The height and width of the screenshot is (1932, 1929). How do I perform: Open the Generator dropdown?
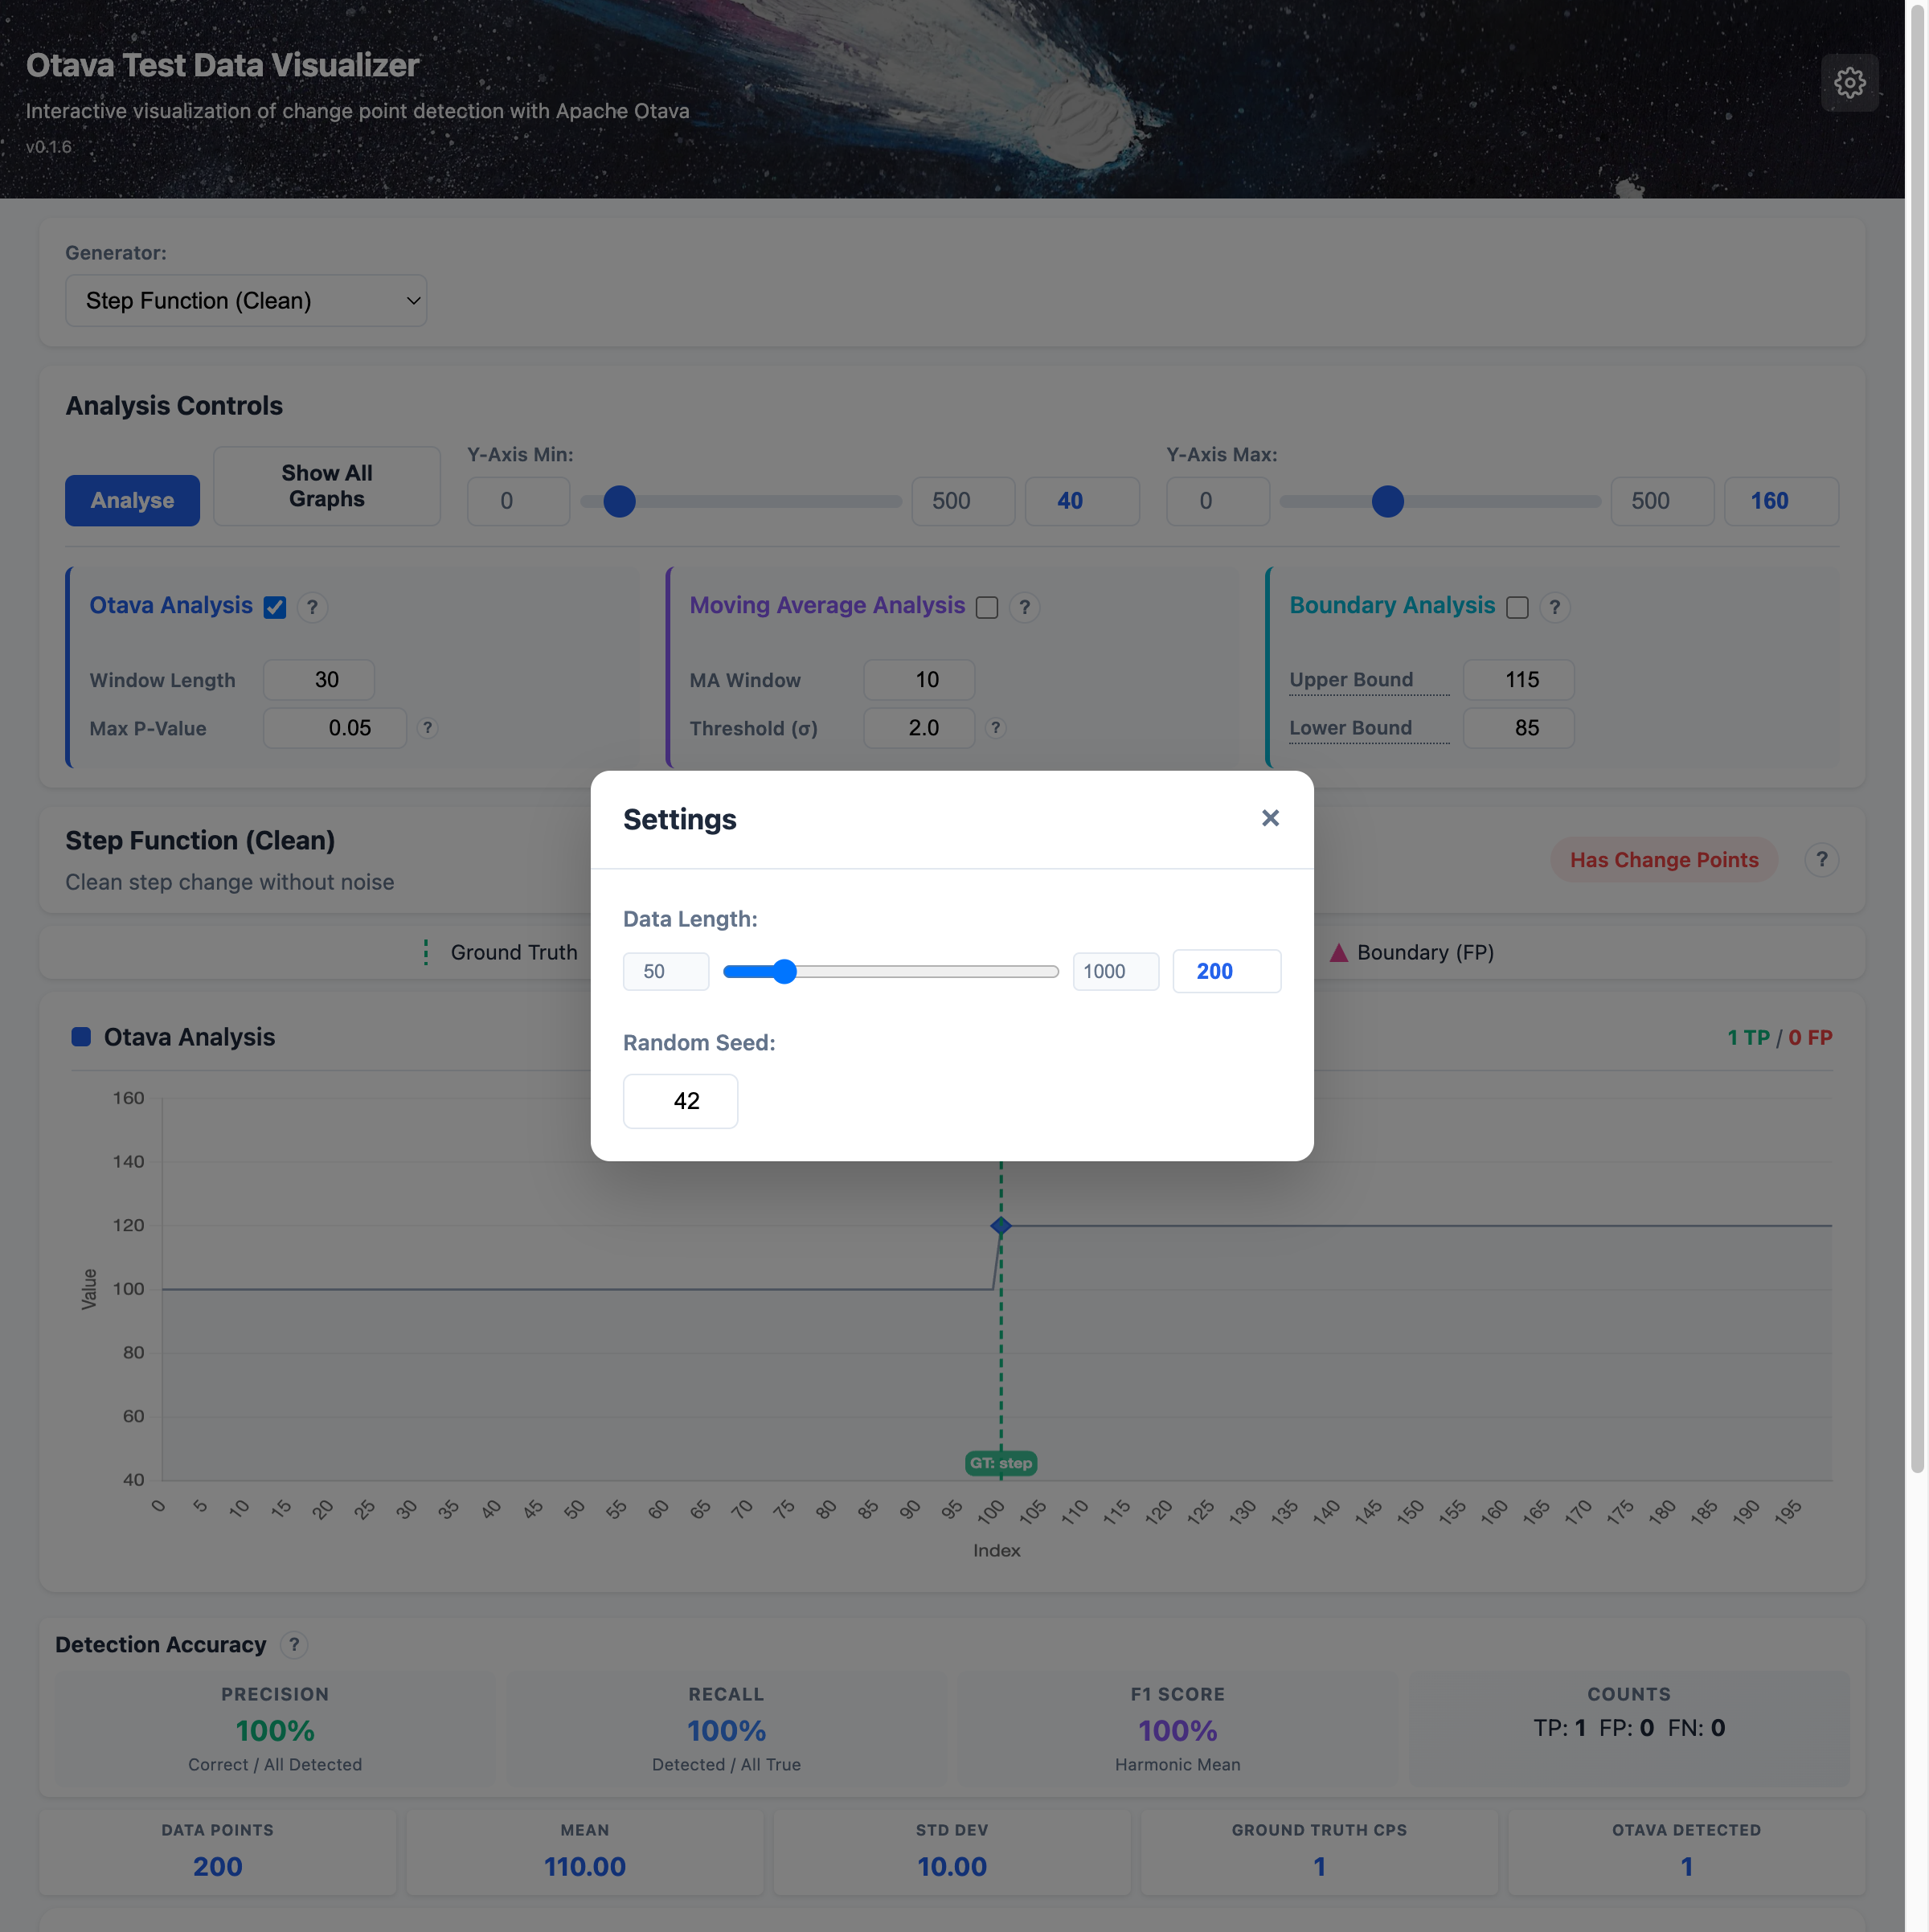tap(246, 301)
